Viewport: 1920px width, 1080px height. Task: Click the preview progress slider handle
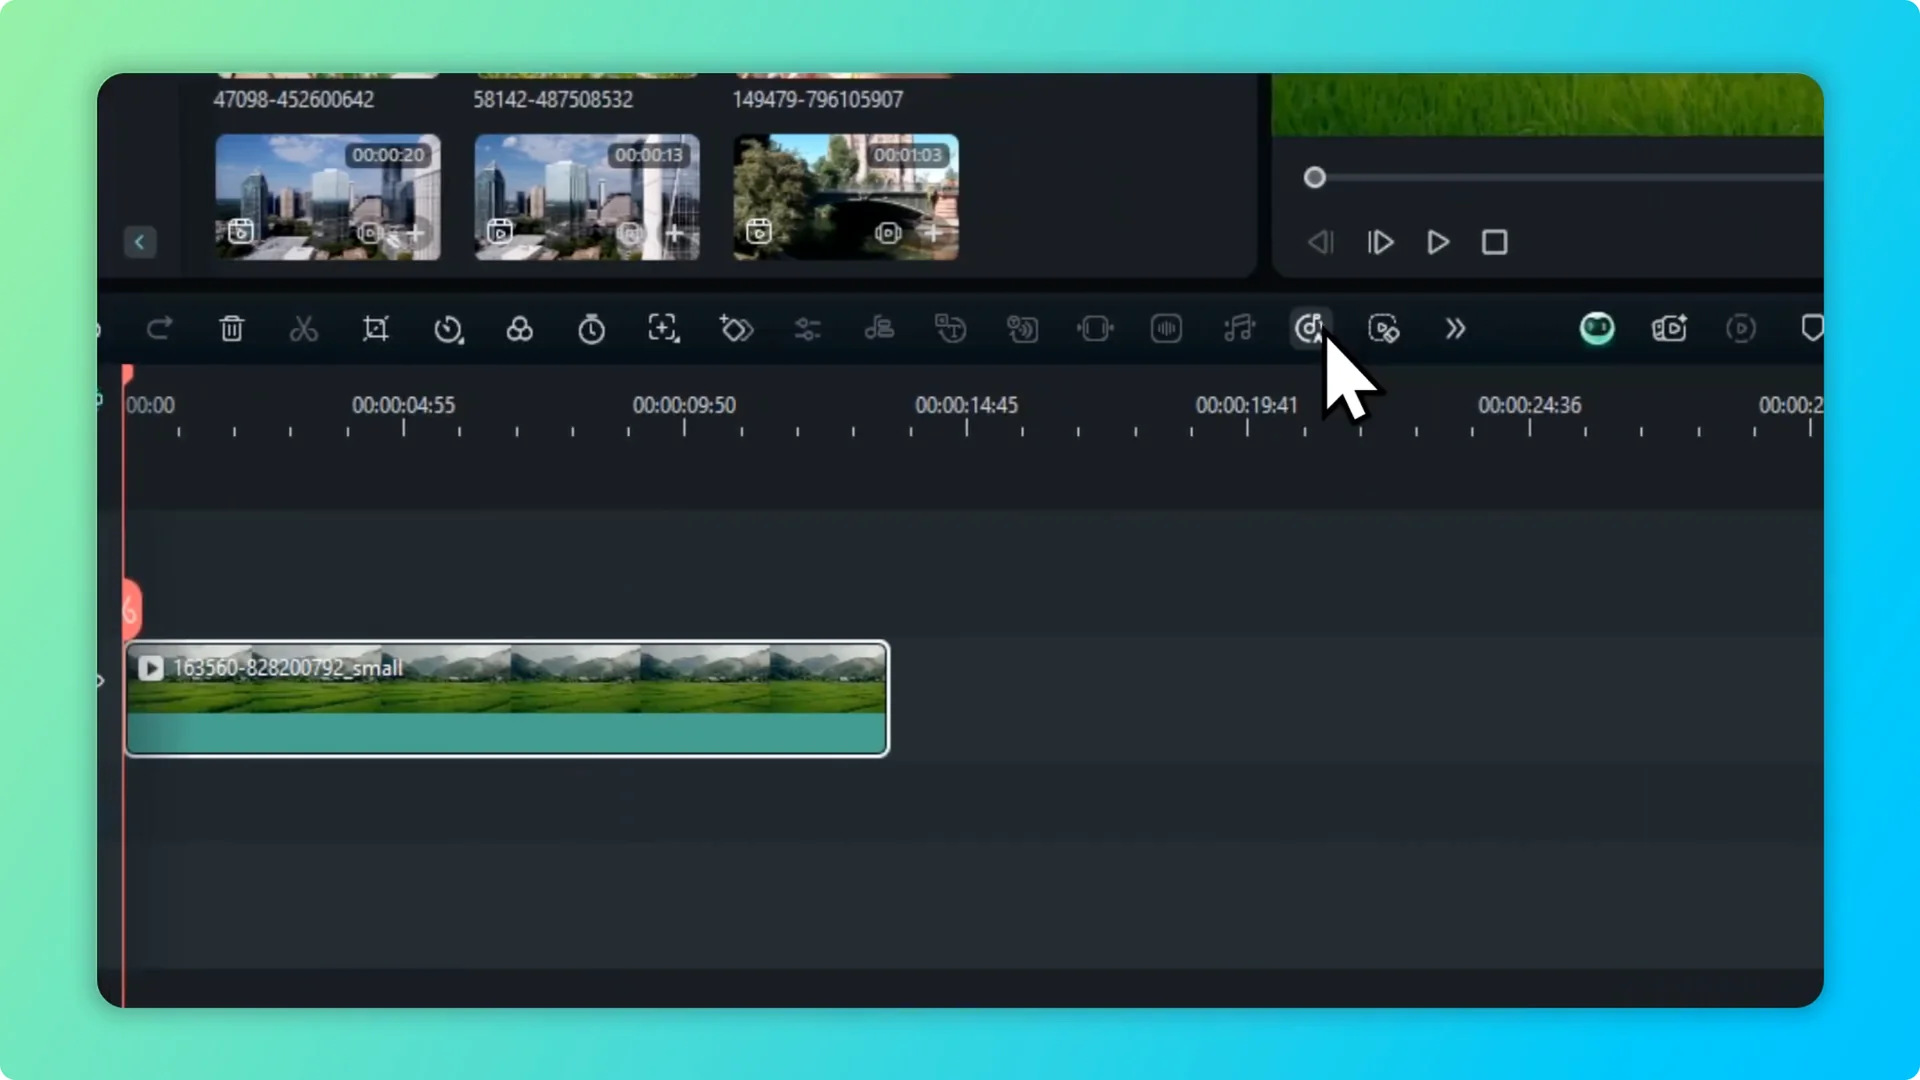(x=1315, y=178)
